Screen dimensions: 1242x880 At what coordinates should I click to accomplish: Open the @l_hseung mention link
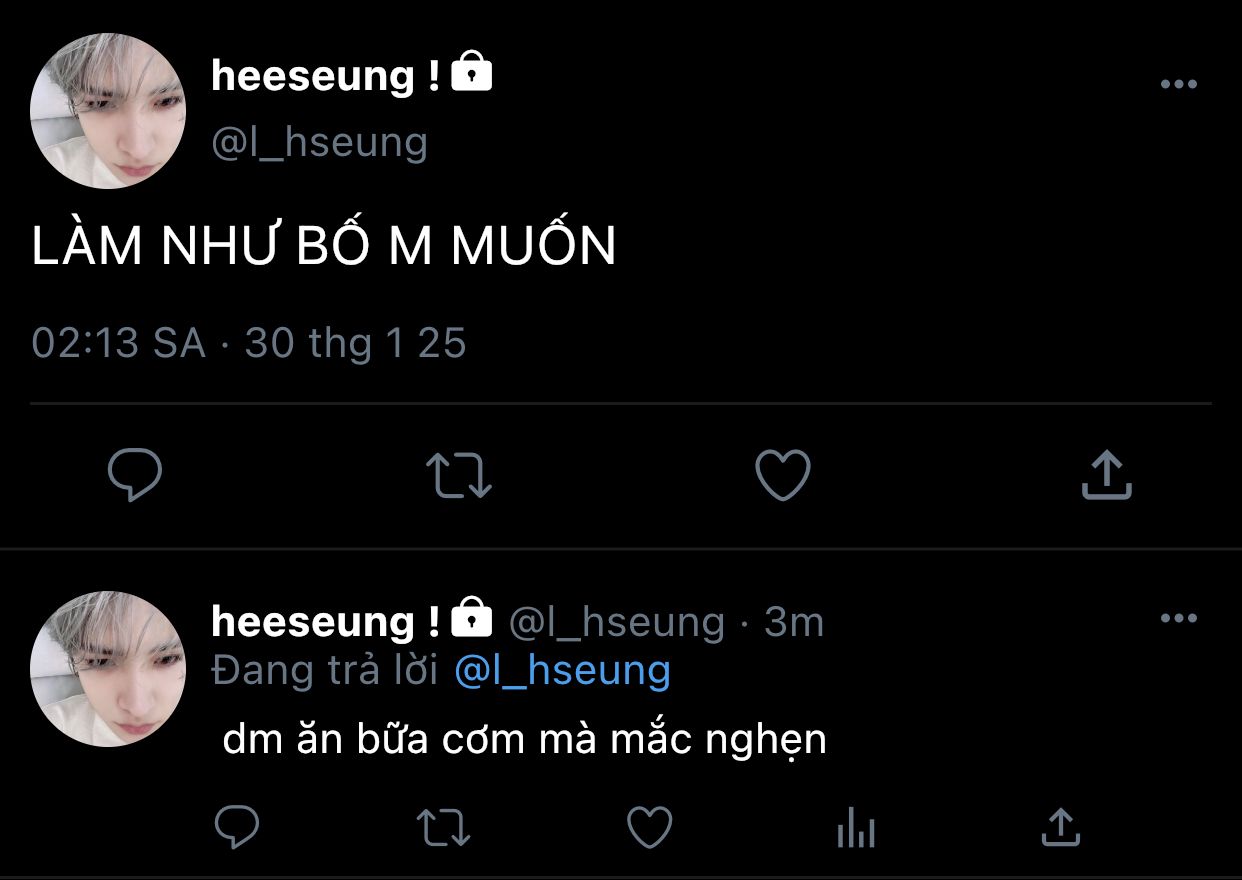click(x=562, y=670)
